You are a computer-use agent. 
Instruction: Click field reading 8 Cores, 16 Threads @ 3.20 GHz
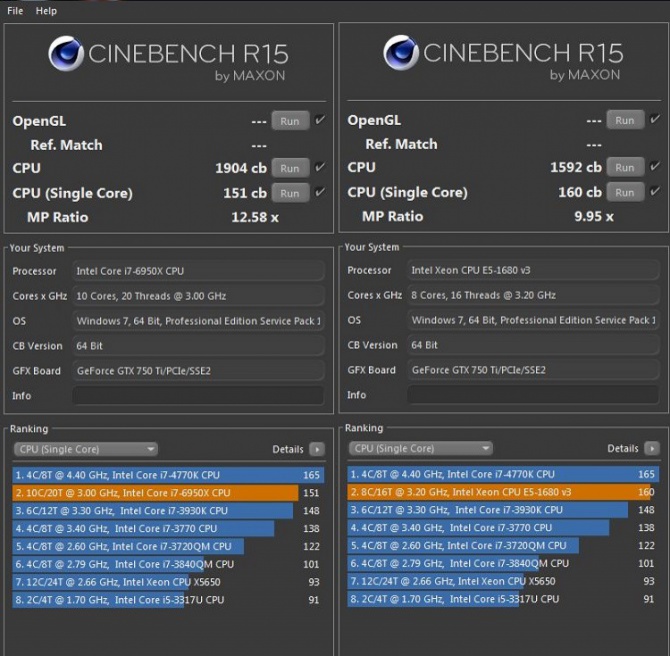tap(533, 295)
